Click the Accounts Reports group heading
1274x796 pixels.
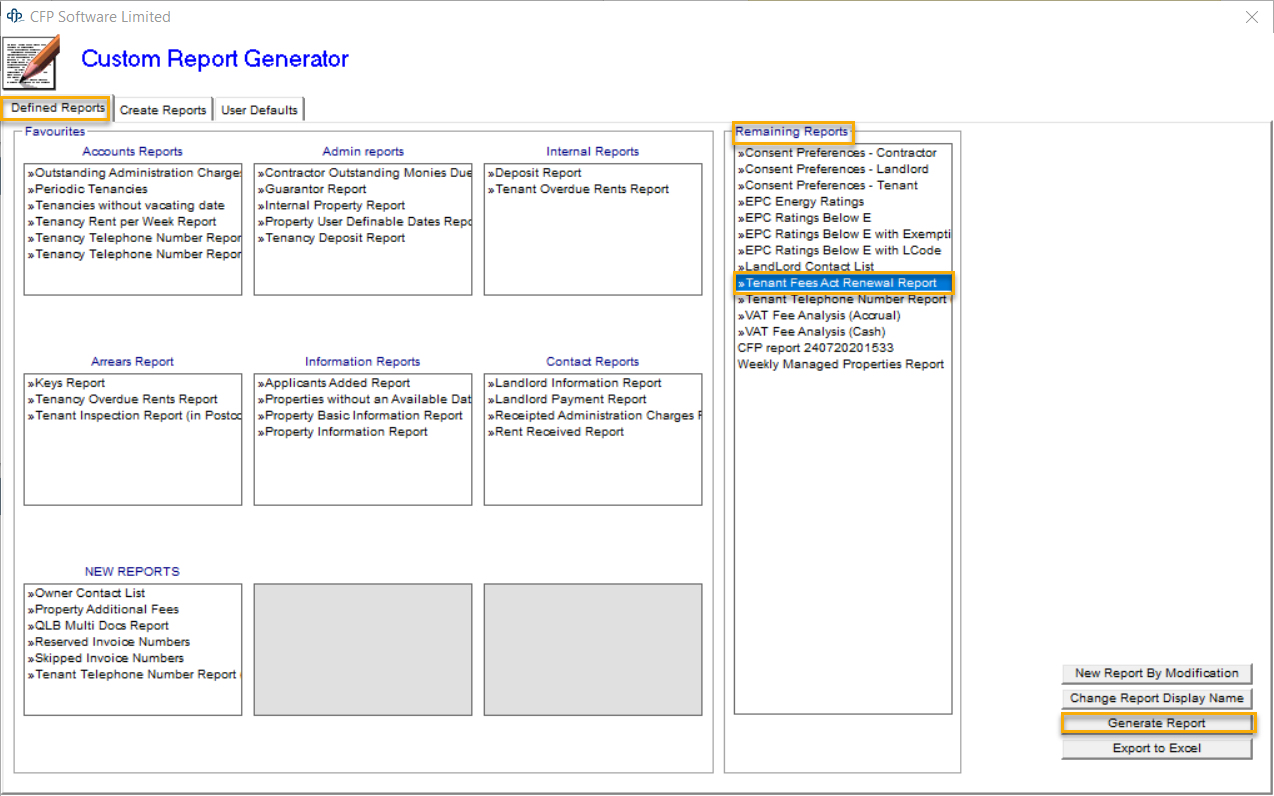click(132, 152)
